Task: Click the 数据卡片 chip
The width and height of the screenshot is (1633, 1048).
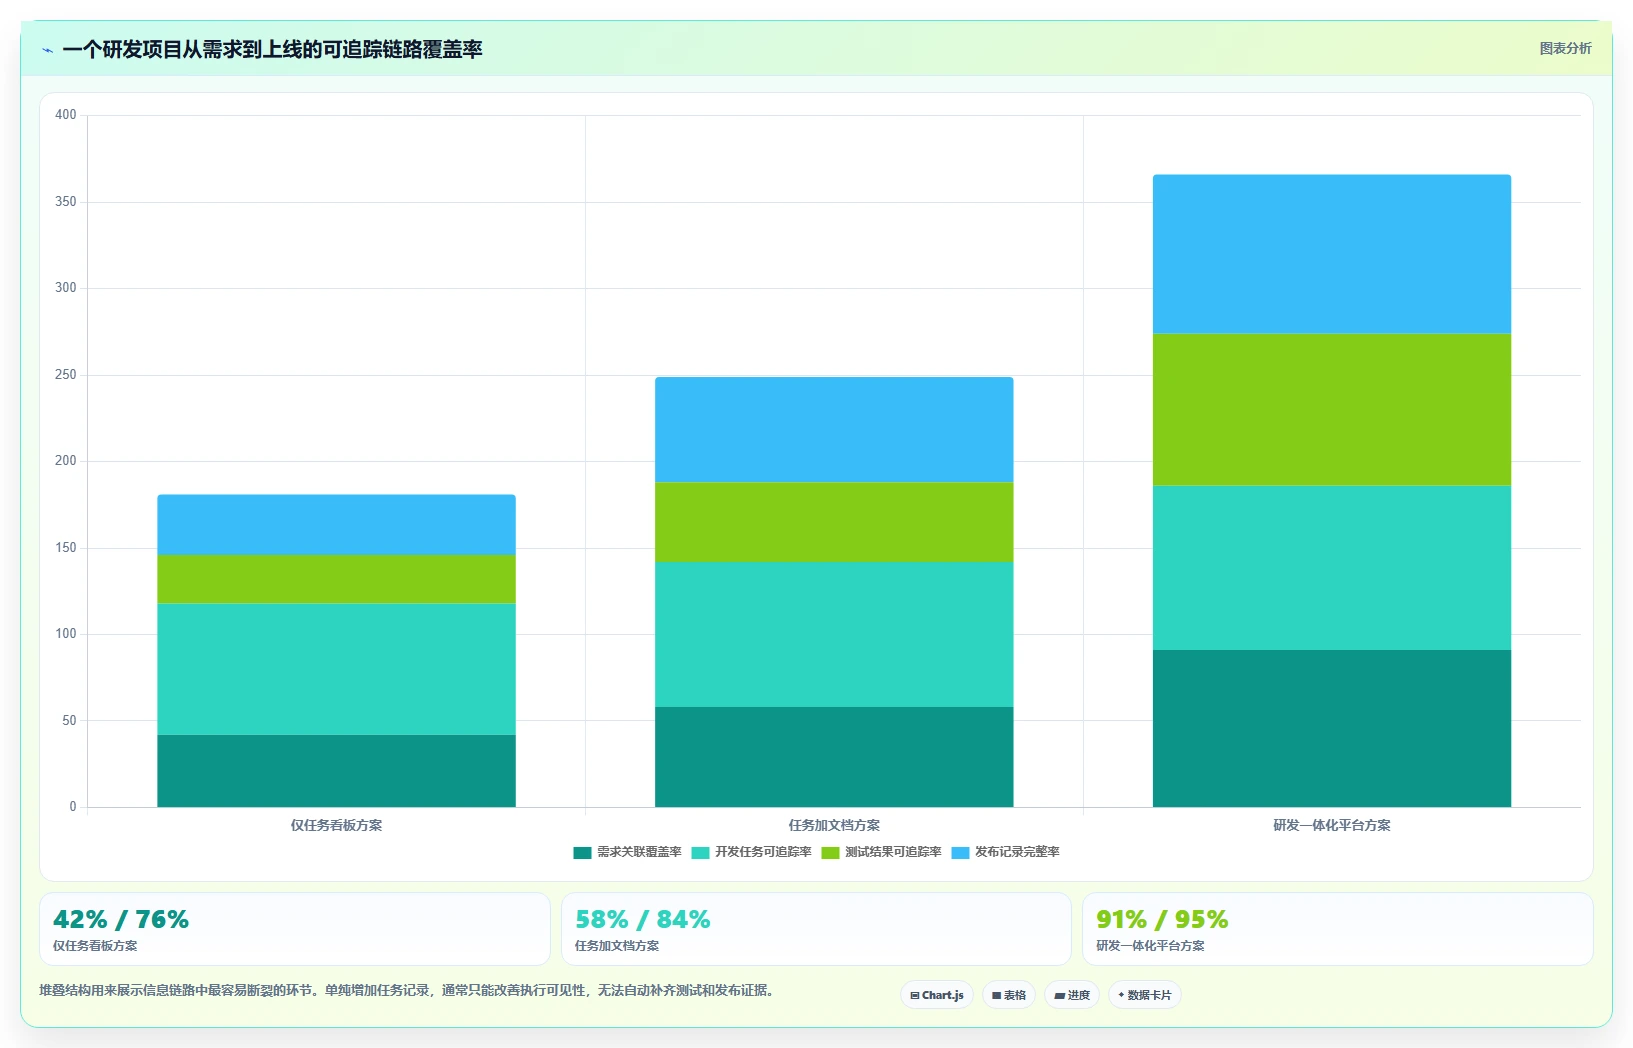Action: pos(1145,995)
